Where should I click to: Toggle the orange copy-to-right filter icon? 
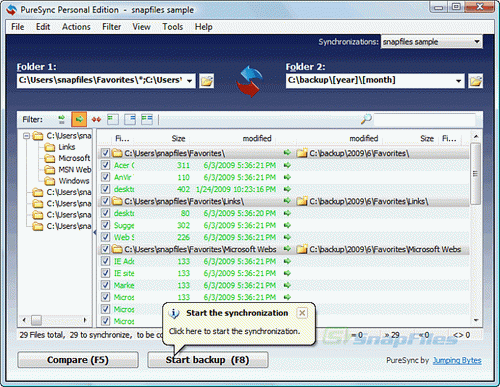pos(79,119)
